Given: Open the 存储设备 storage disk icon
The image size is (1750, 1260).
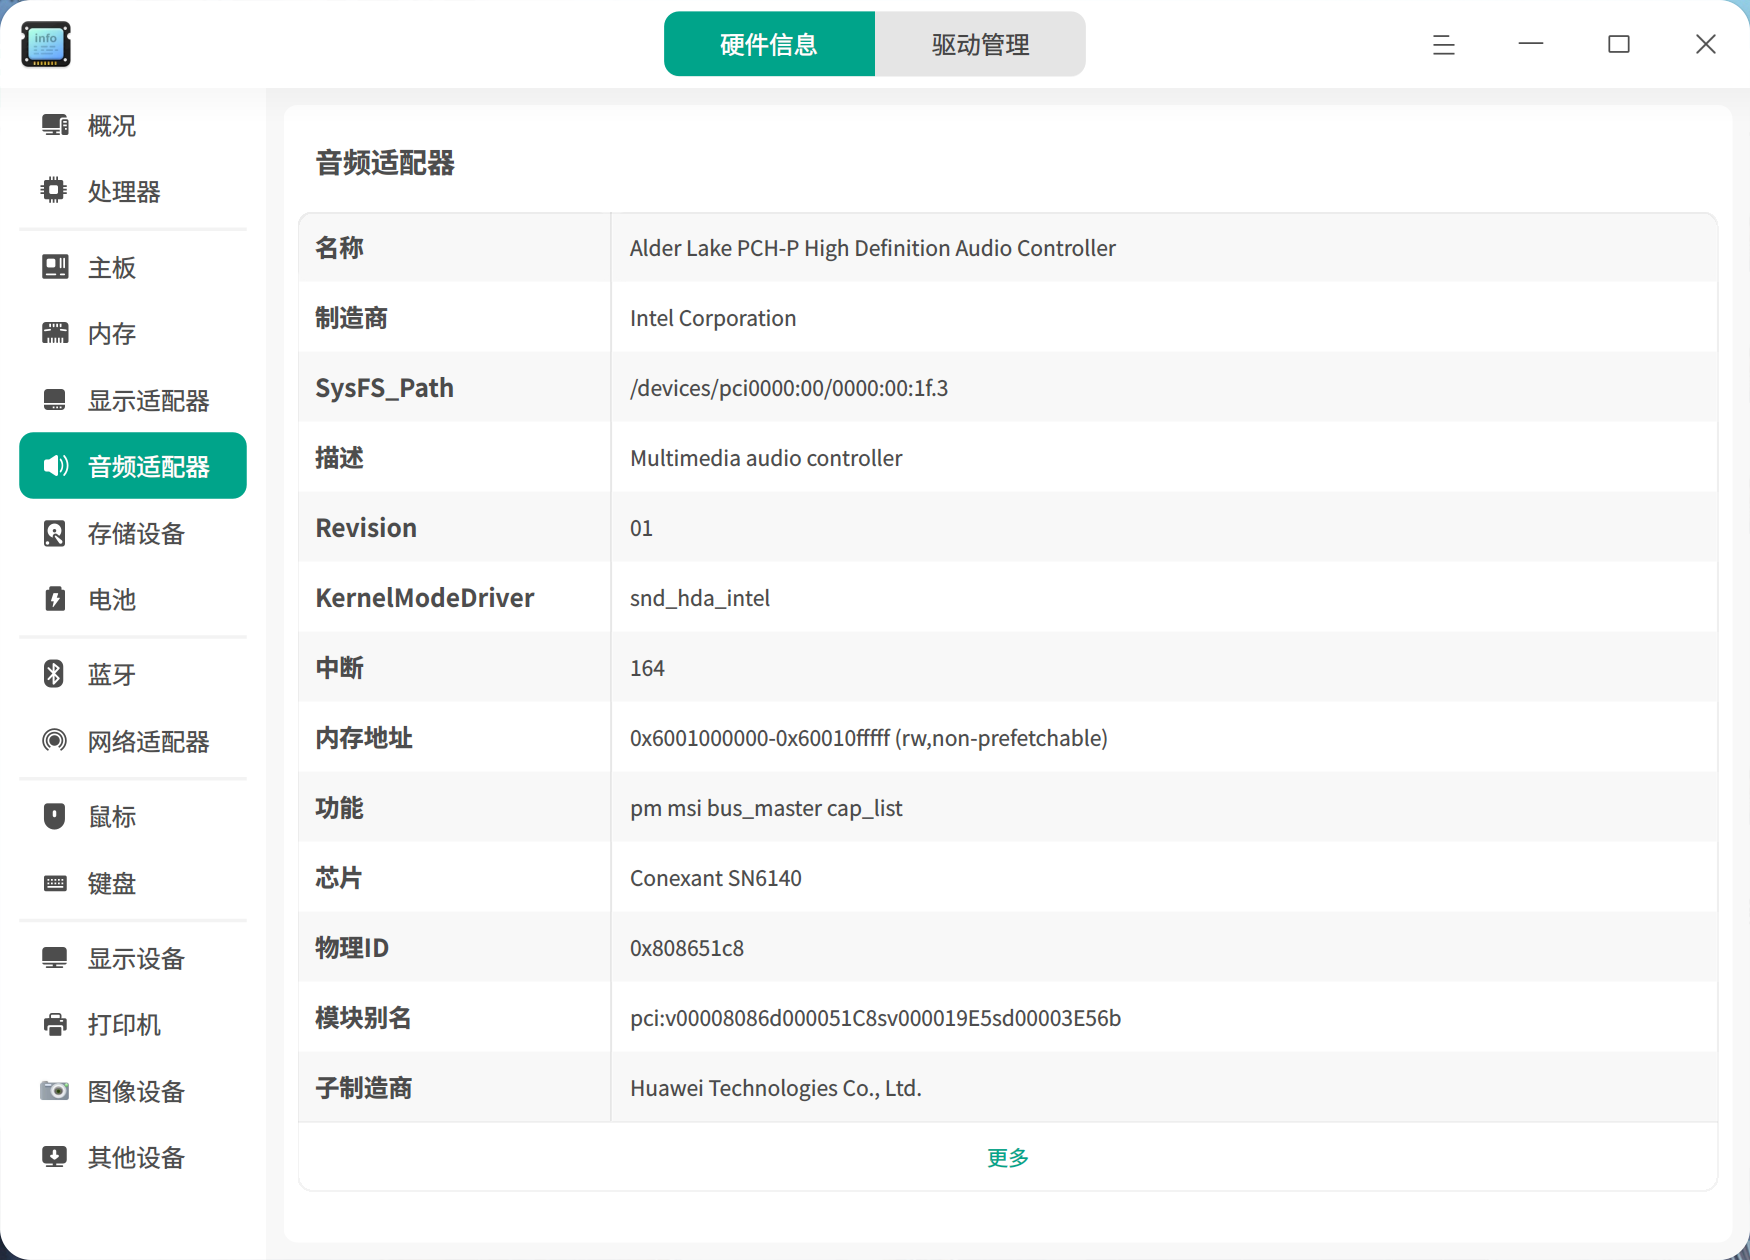Looking at the screenshot, I should click(x=55, y=533).
